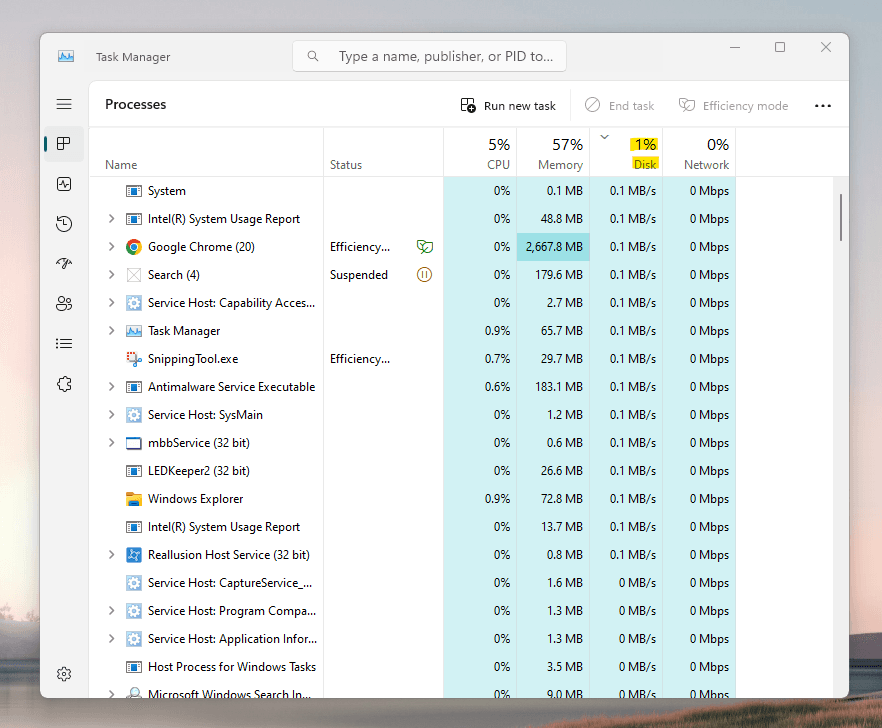Open the Services puzzle-piece sidebar icon
Viewport: 882px width, 728px height.
pos(64,384)
